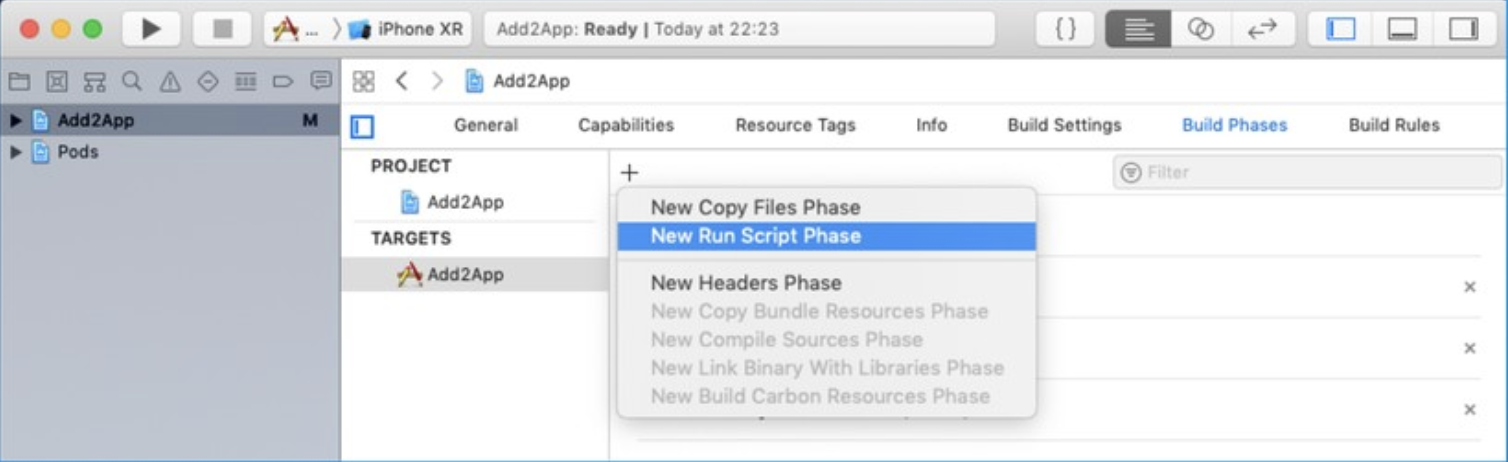Expand the Add2App project disclosure triangle
The image size is (1508, 462).
(x=15, y=121)
